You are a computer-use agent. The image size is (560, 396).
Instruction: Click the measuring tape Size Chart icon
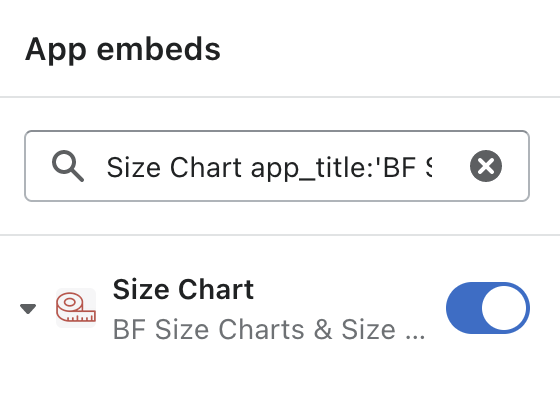point(76,308)
